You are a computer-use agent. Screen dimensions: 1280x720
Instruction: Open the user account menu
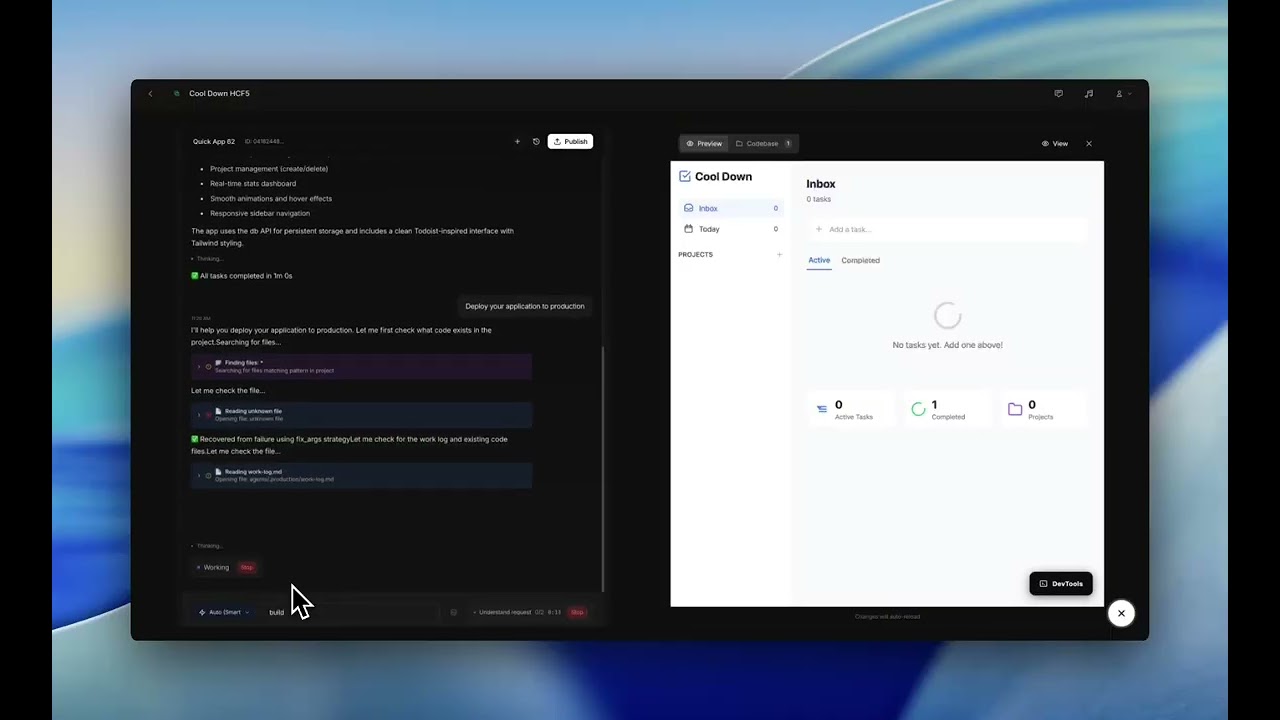[x=1123, y=94]
